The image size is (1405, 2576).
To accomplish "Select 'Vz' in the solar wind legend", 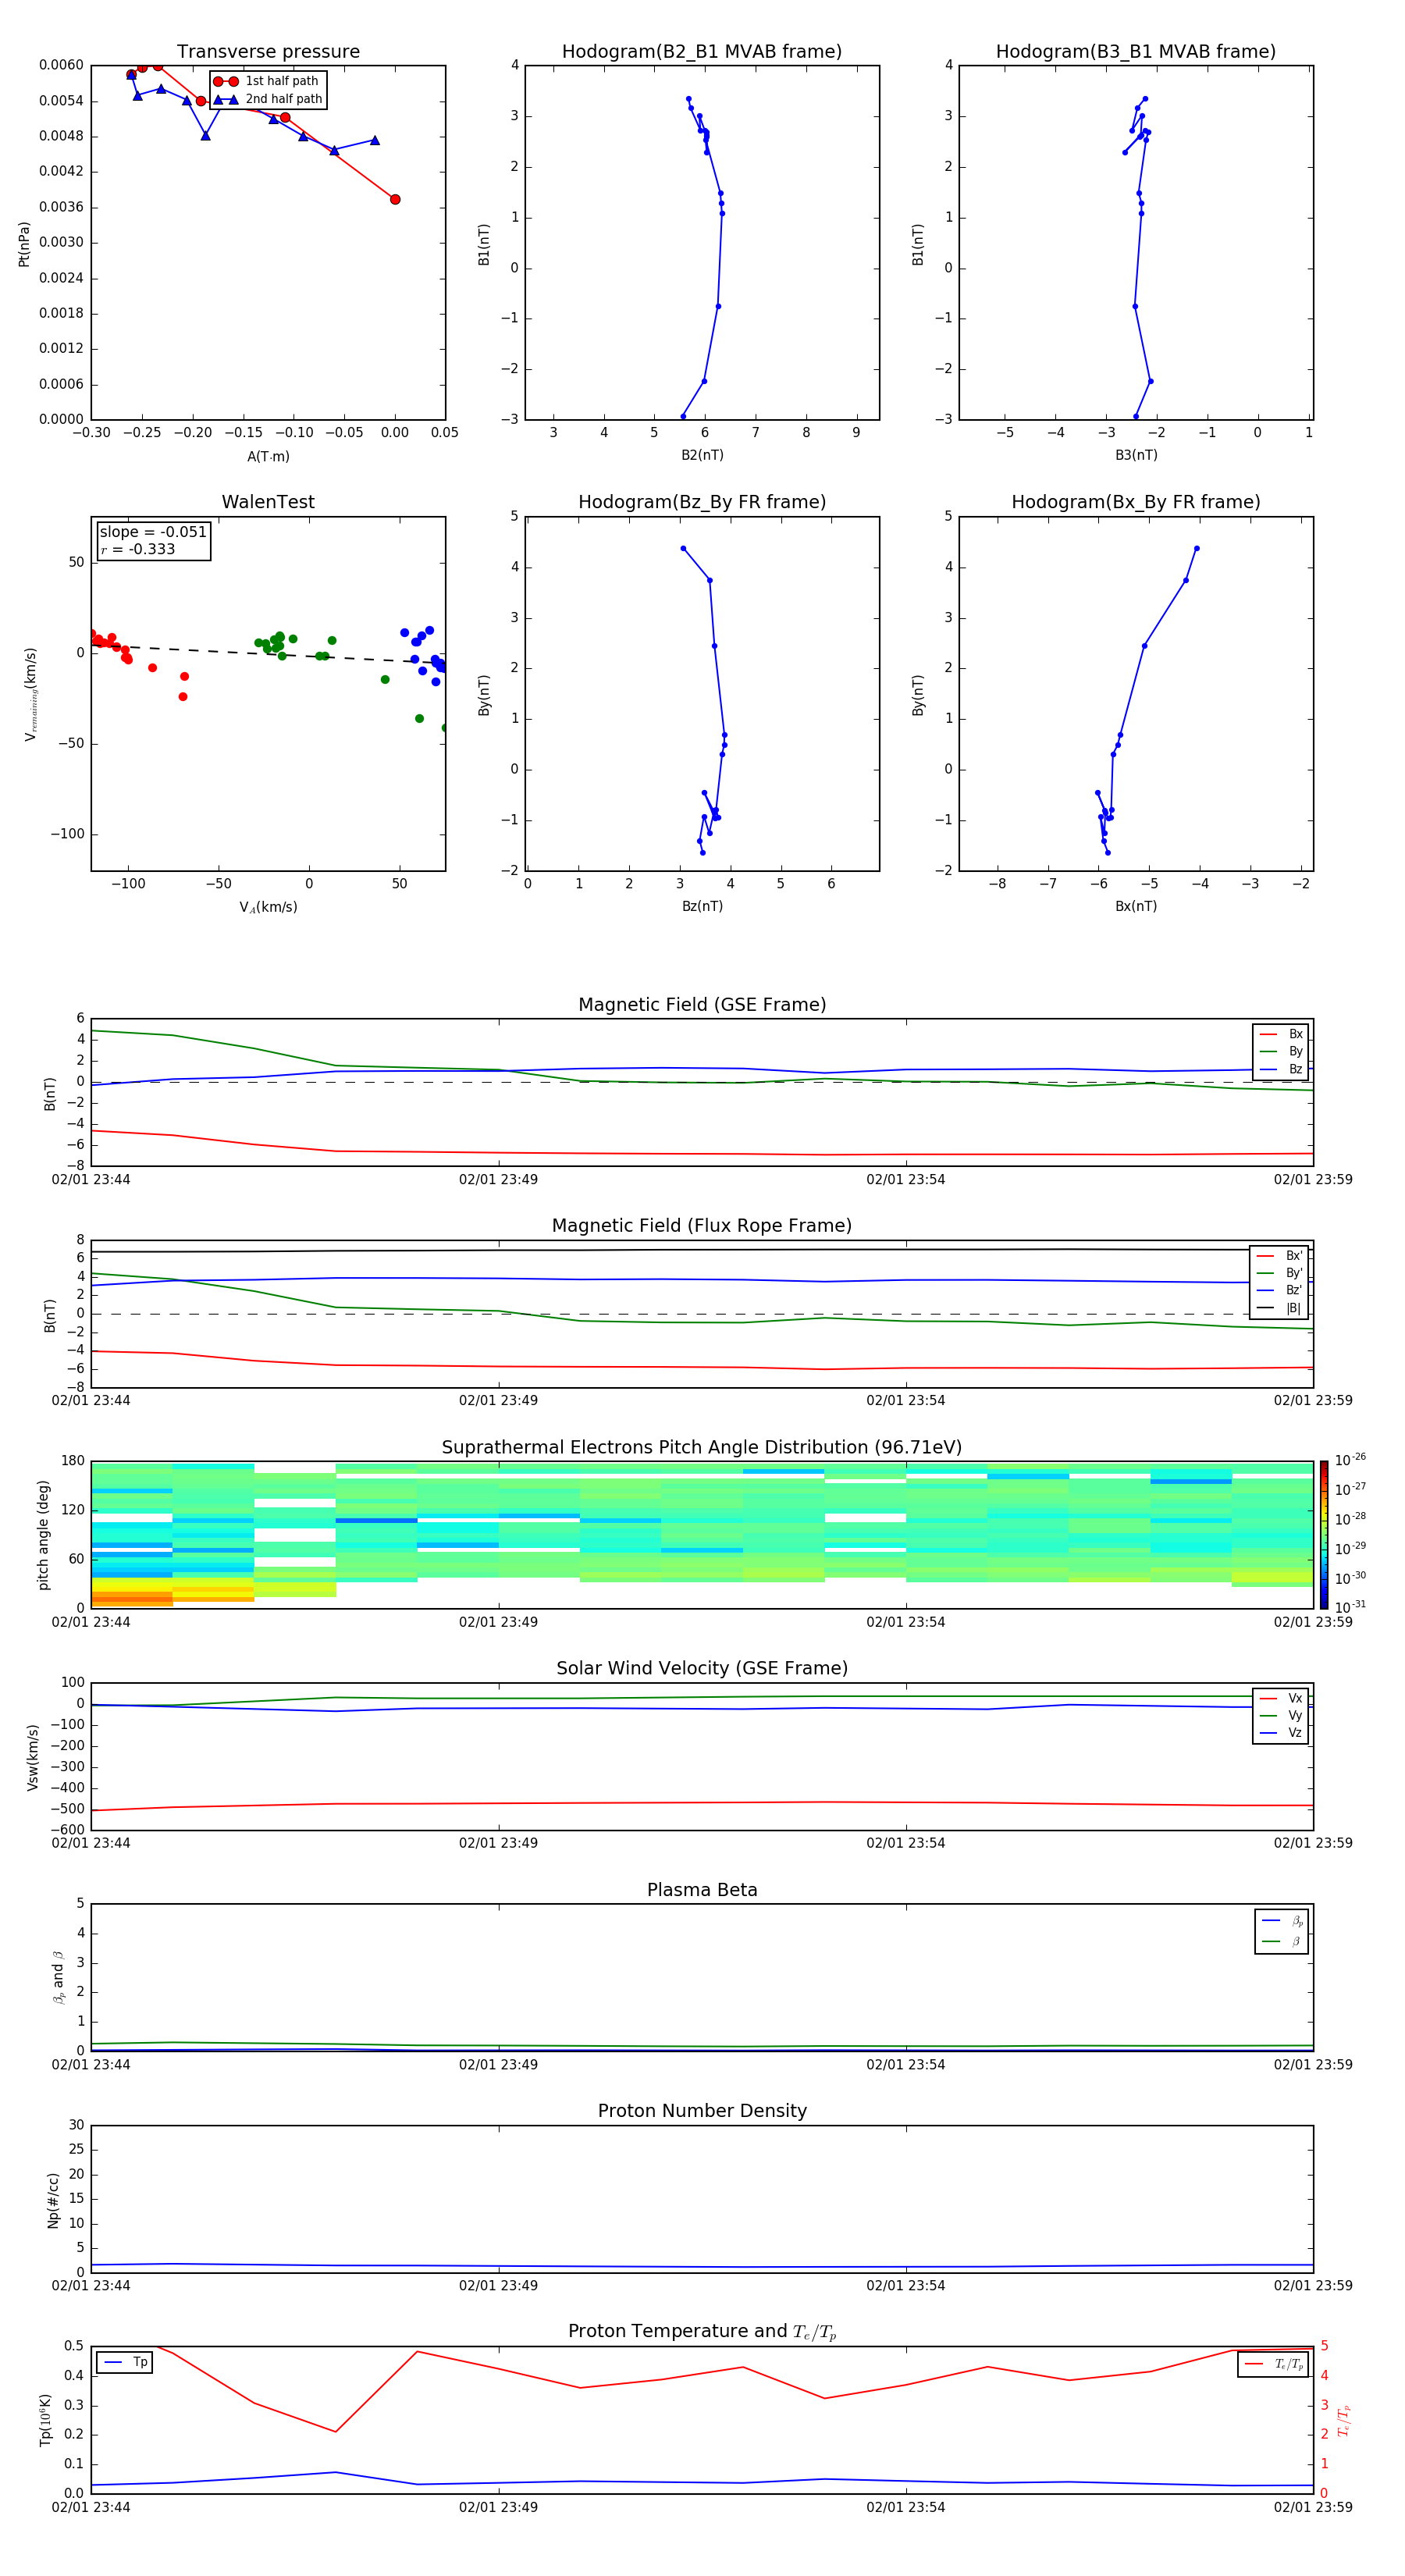I will (1281, 1732).
